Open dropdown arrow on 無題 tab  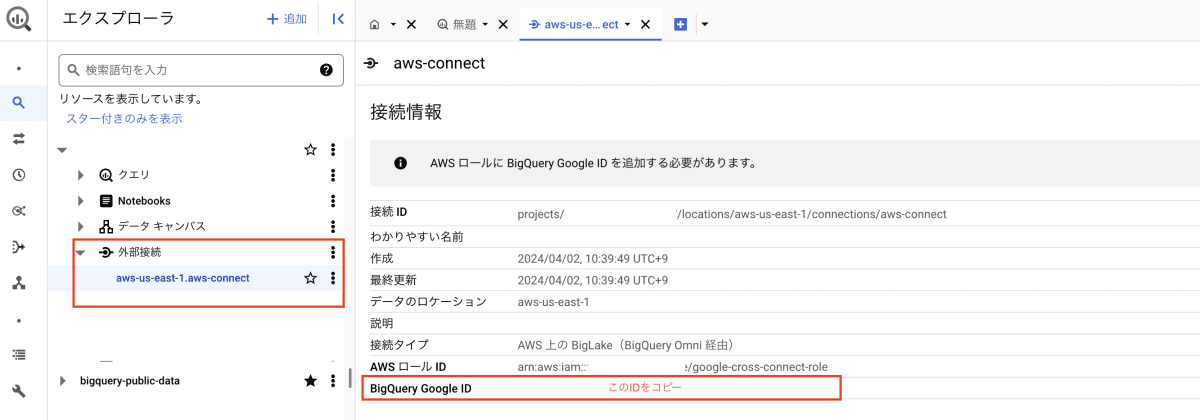coord(485,24)
